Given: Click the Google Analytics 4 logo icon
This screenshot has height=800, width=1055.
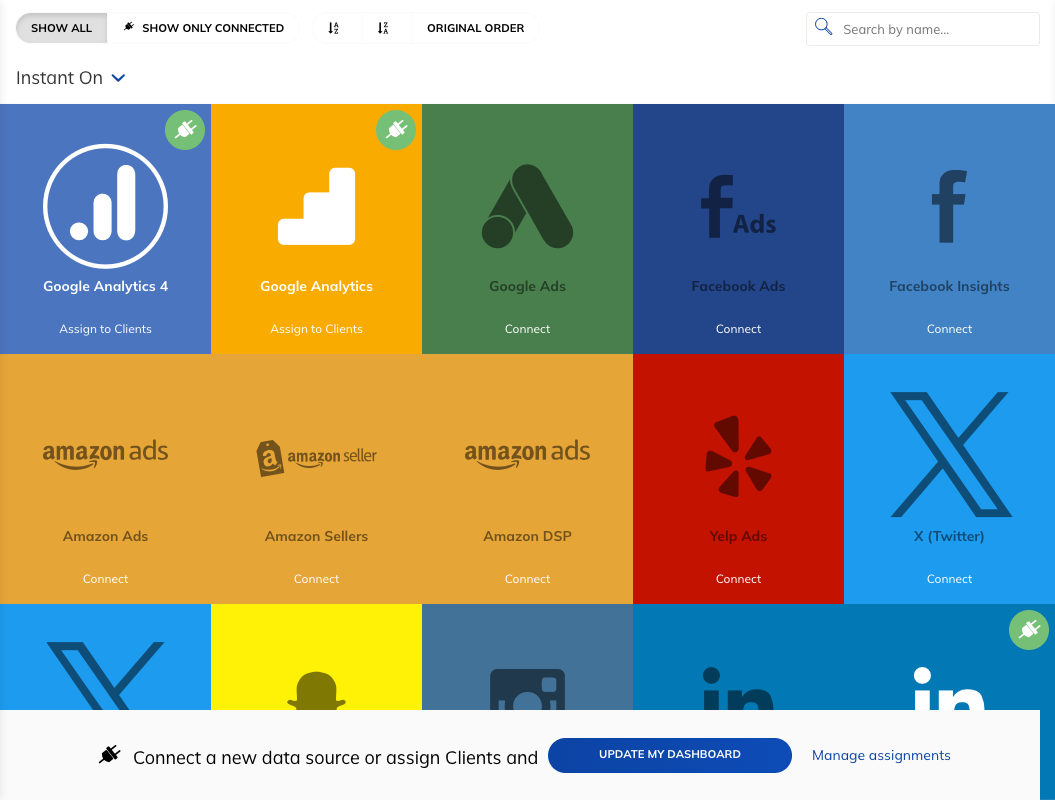Looking at the screenshot, I should (106, 206).
